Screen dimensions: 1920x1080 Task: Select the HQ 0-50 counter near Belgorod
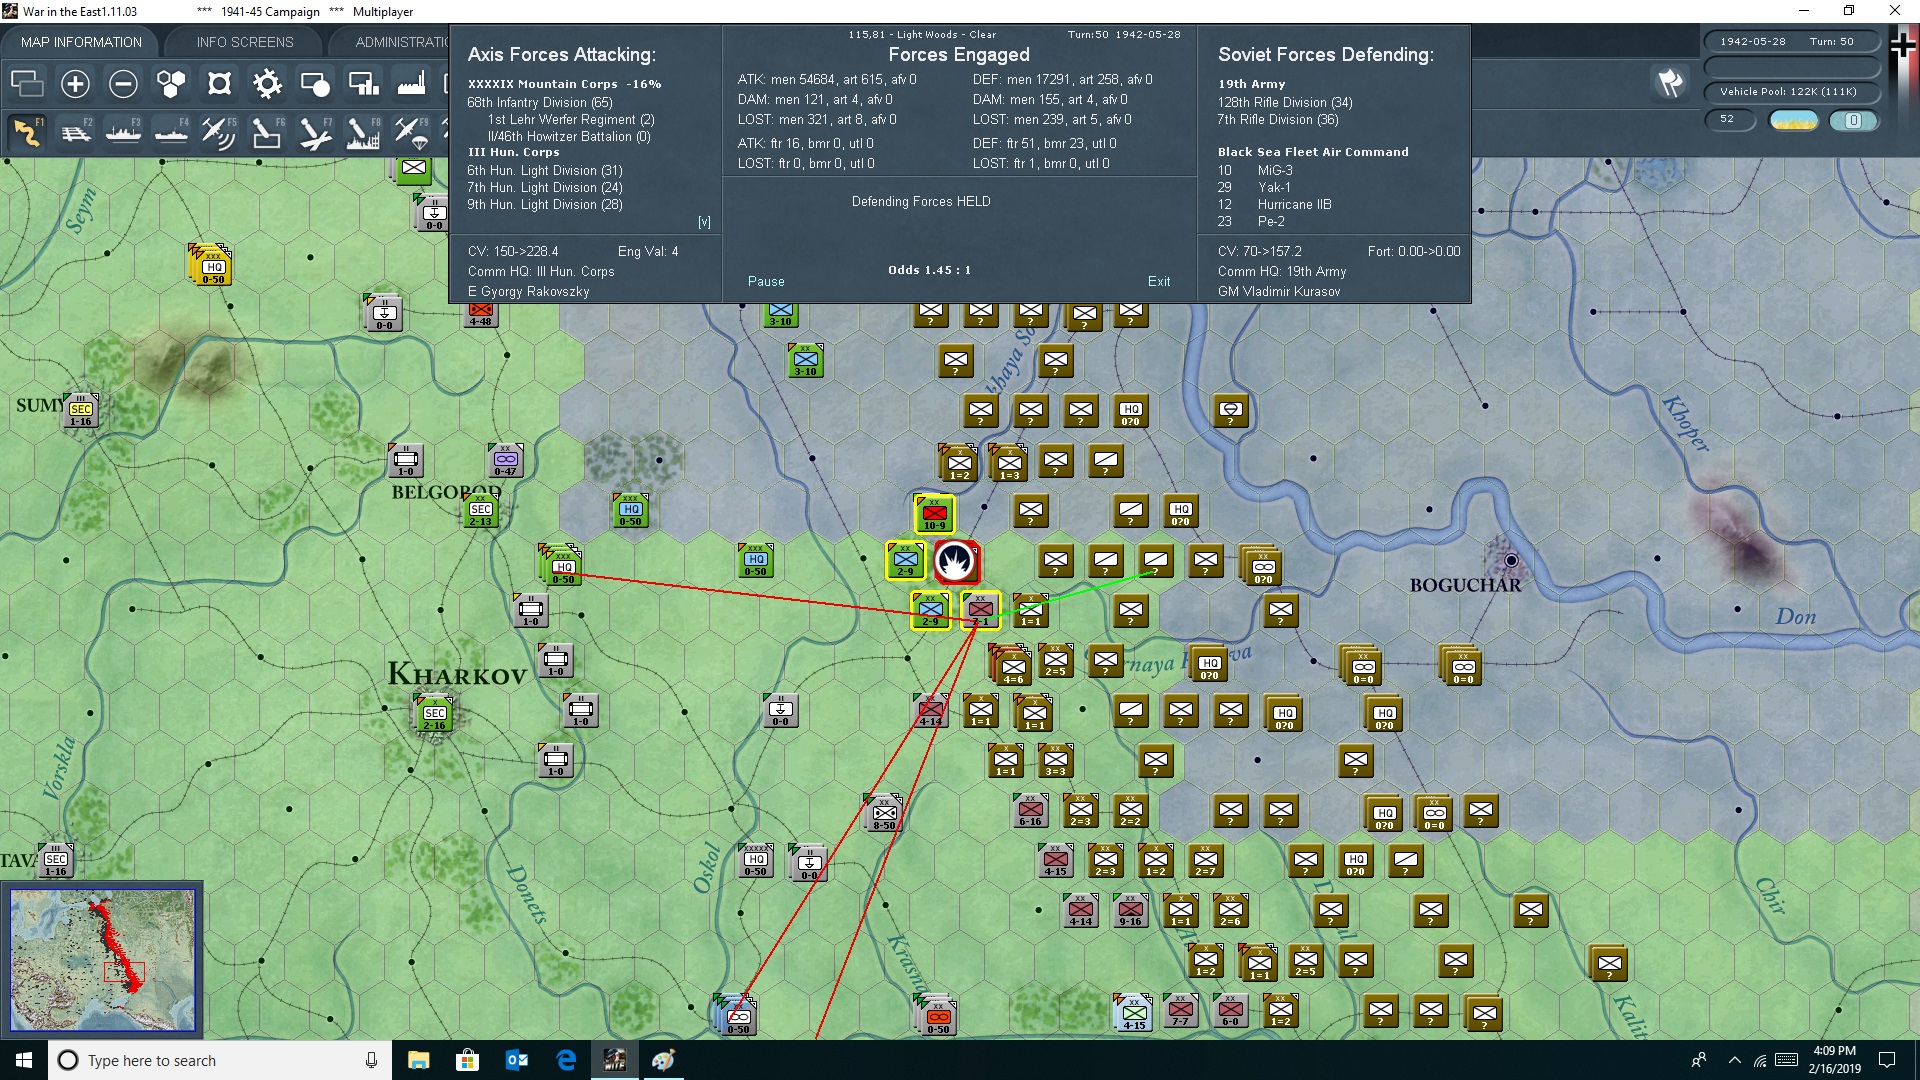(x=630, y=510)
